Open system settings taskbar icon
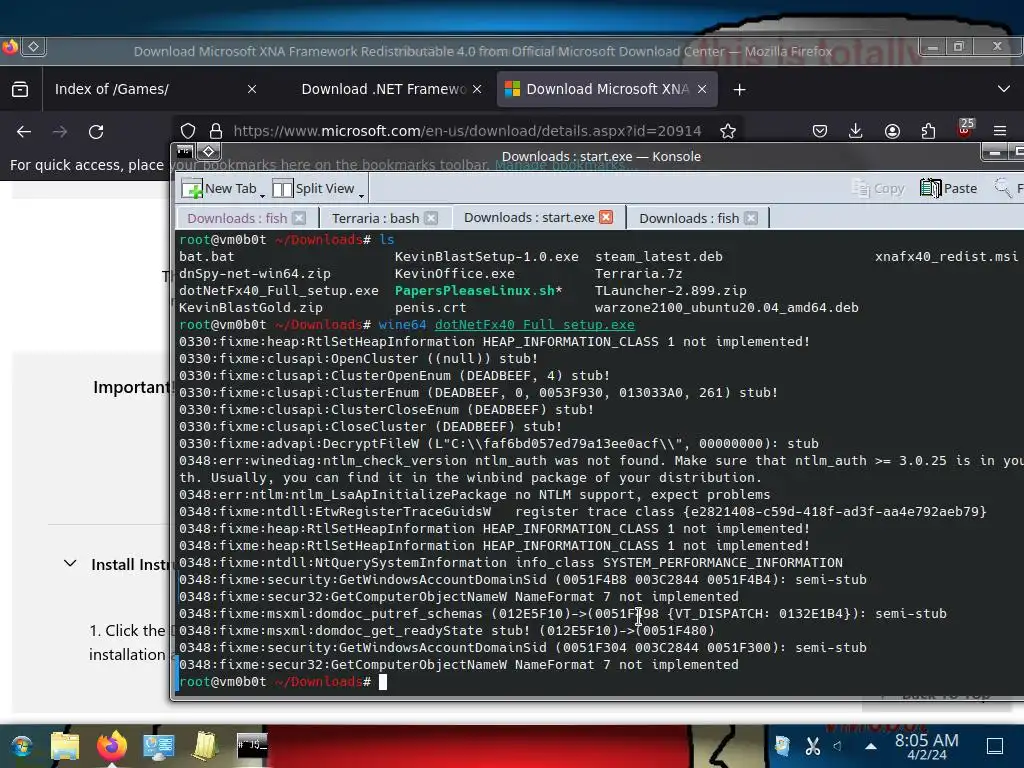This screenshot has width=1024, height=768. tap(159, 746)
